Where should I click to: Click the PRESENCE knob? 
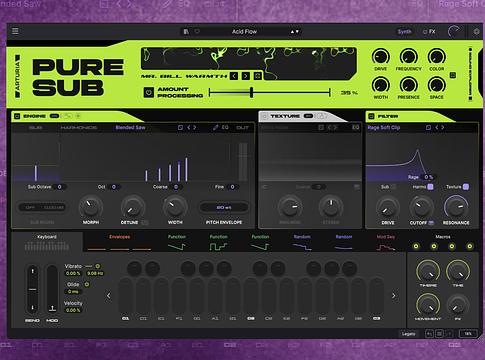click(409, 85)
